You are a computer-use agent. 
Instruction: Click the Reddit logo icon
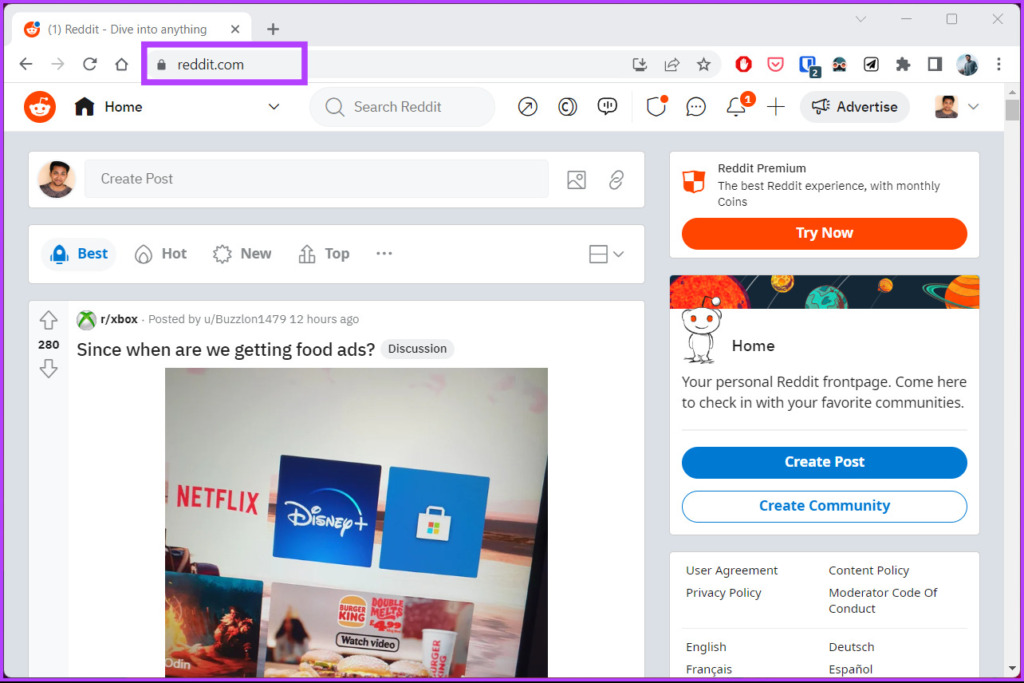(x=40, y=106)
